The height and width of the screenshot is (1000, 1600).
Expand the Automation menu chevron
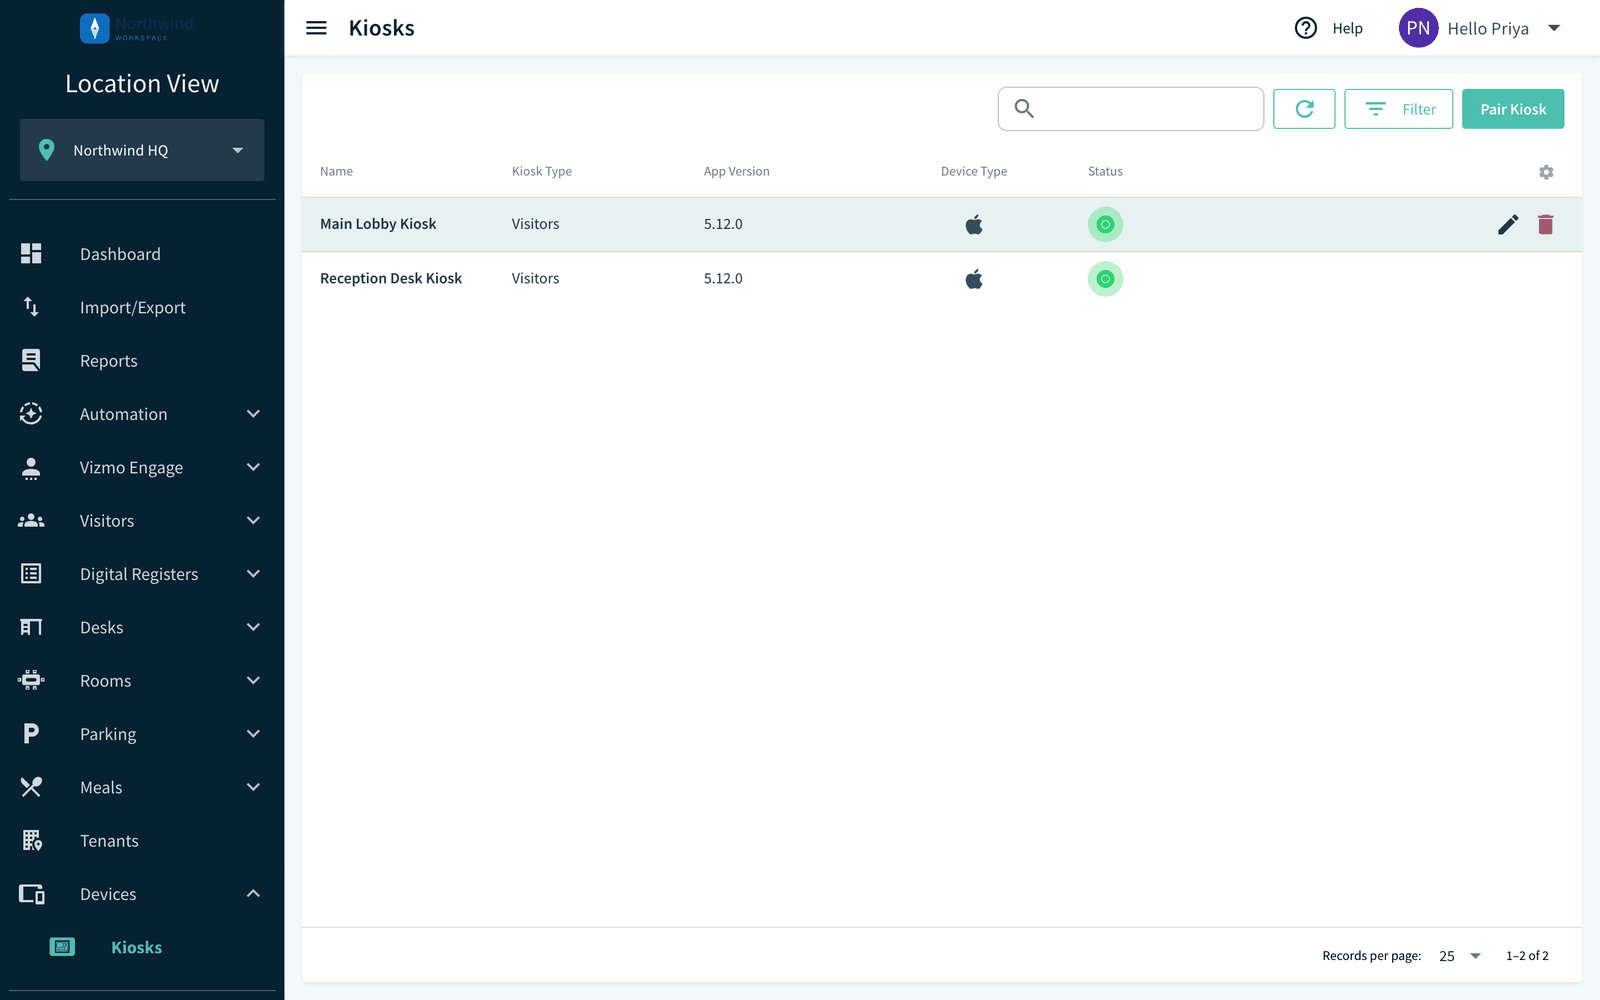click(x=253, y=414)
